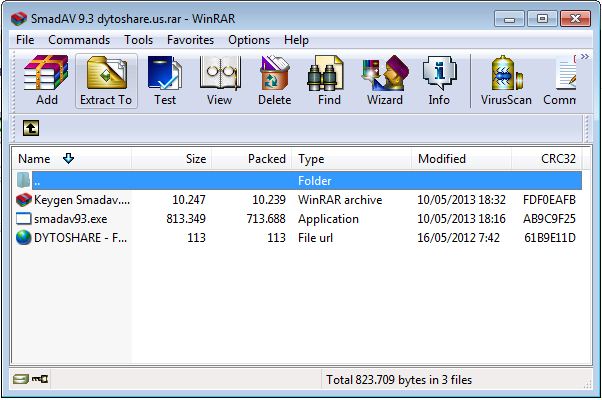Viewport: 602px width, 400px height.
Task: Click the window resize grip corner
Action: click(587, 384)
